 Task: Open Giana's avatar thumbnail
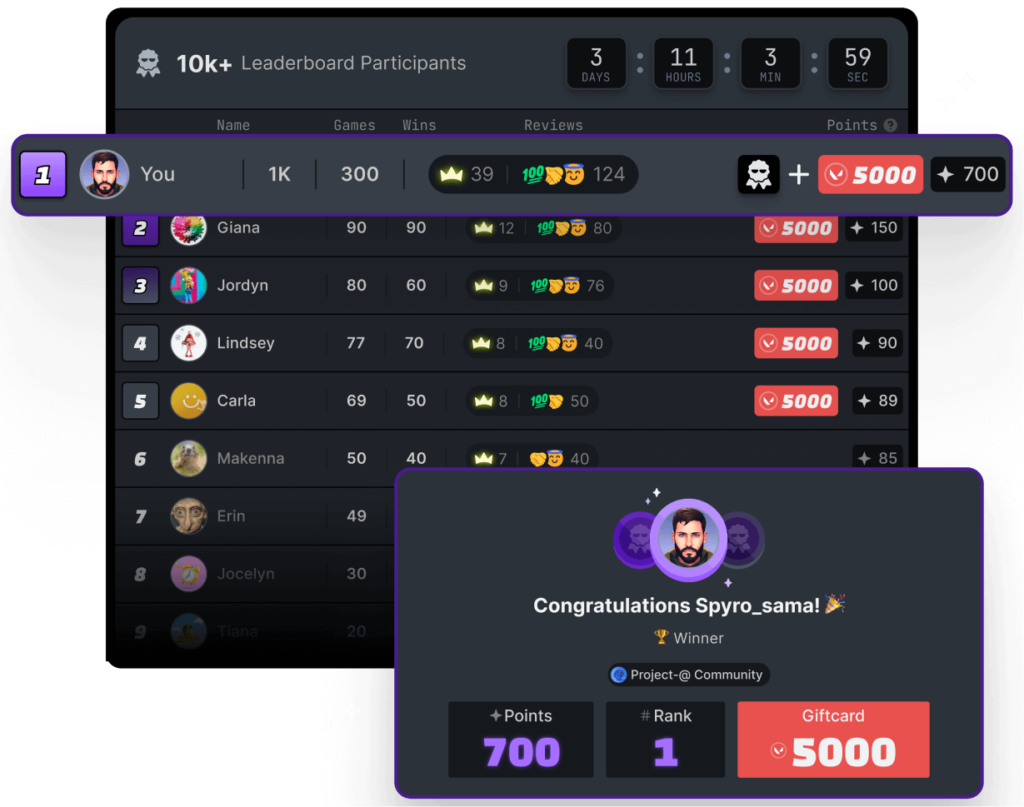click(189, 228)
